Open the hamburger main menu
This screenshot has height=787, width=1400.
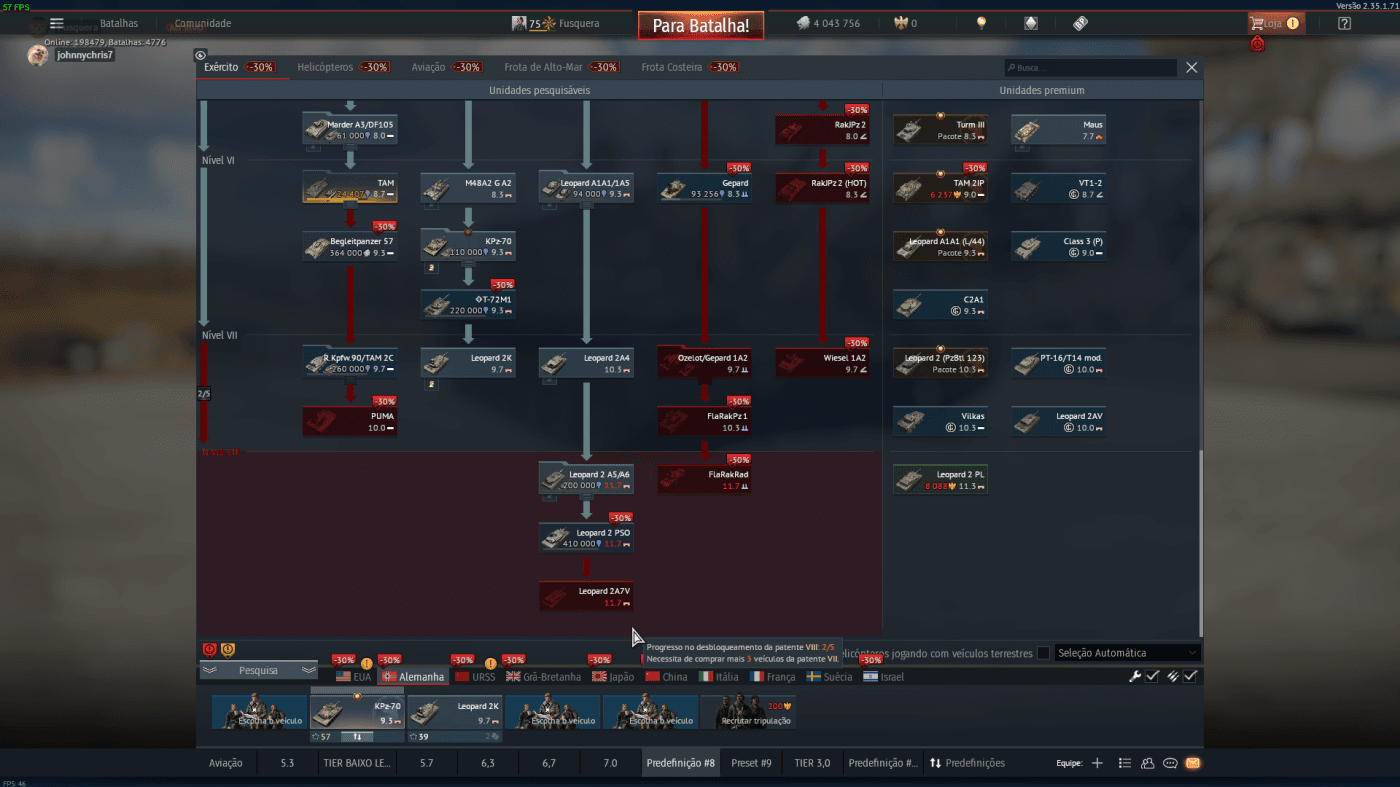click(57, 23)
